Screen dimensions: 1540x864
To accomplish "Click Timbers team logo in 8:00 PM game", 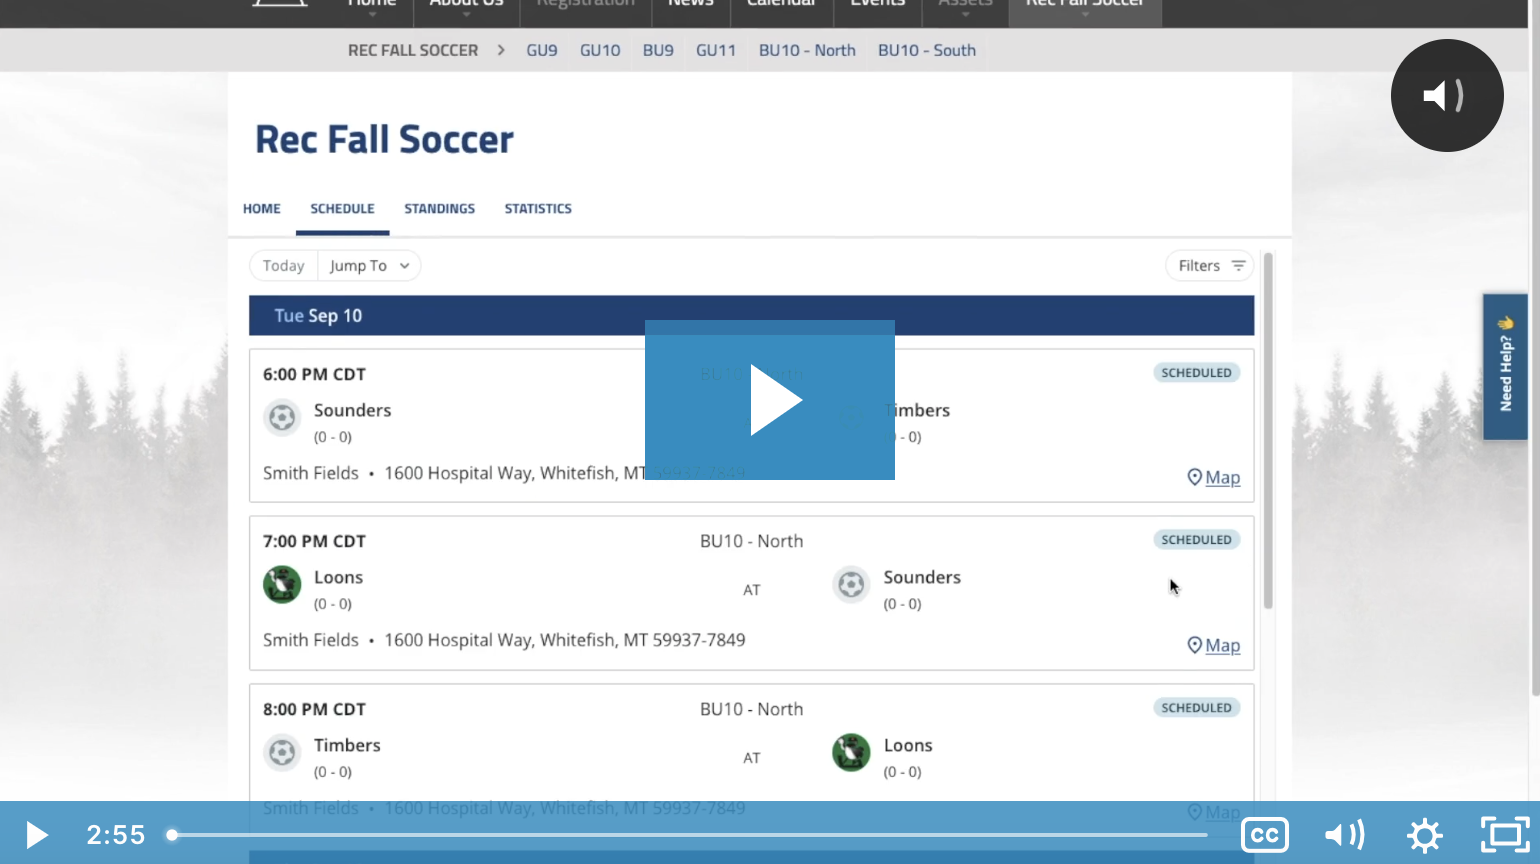I will point(282,752).
